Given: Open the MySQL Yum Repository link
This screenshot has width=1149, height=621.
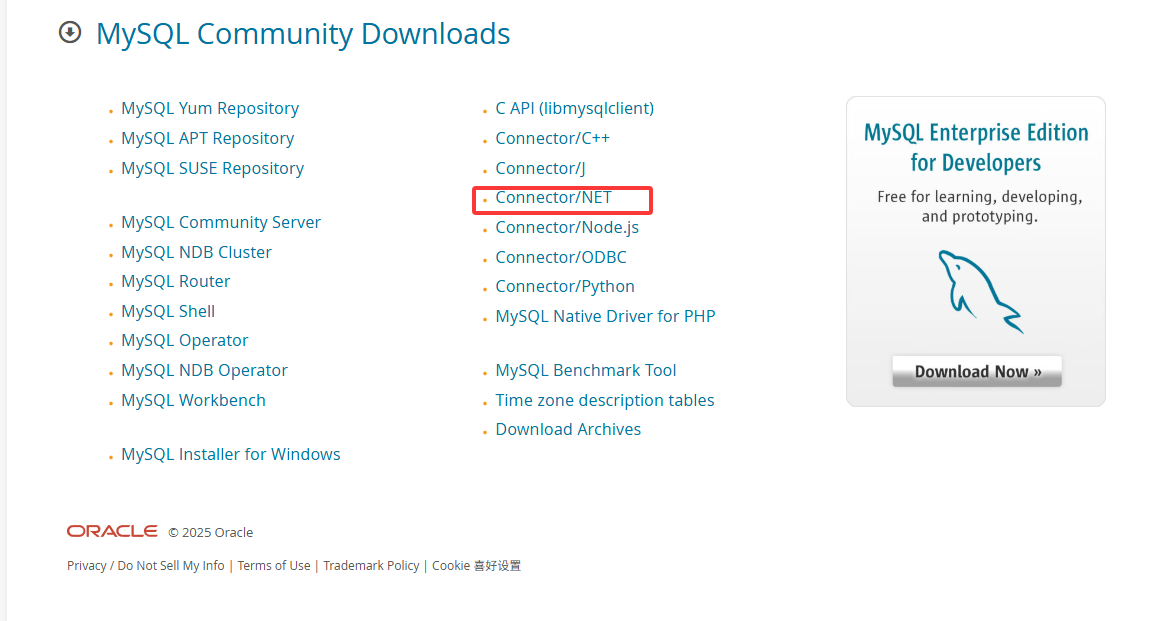Looking at the screenshot, I should [210, 109].
